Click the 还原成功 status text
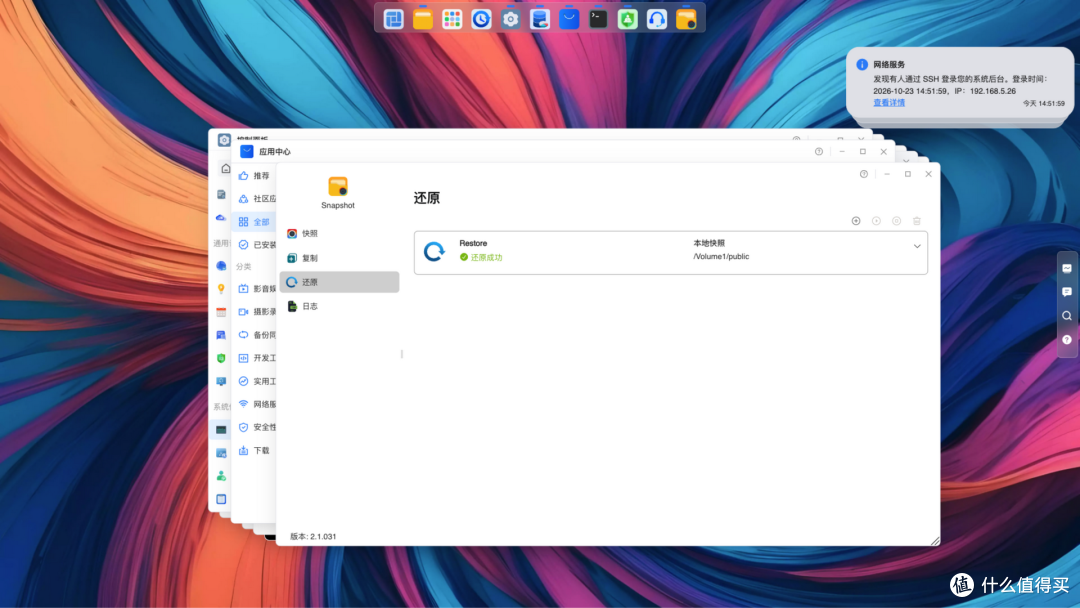The width and height of the screenshot is (1080, 608). point(486,258)
